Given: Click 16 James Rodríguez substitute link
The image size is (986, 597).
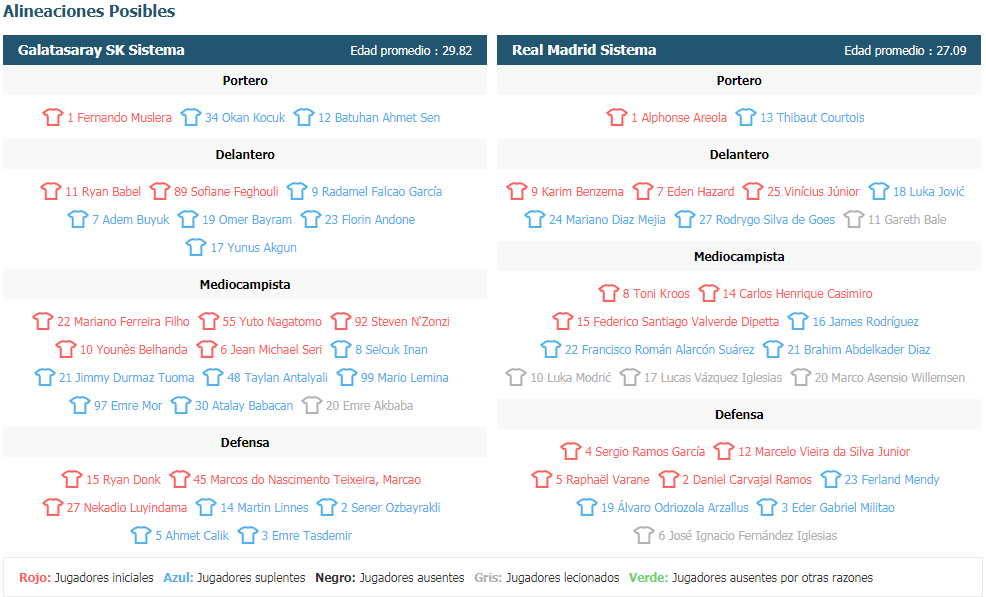Looking at the screenshot, I should tap(865, 321).
